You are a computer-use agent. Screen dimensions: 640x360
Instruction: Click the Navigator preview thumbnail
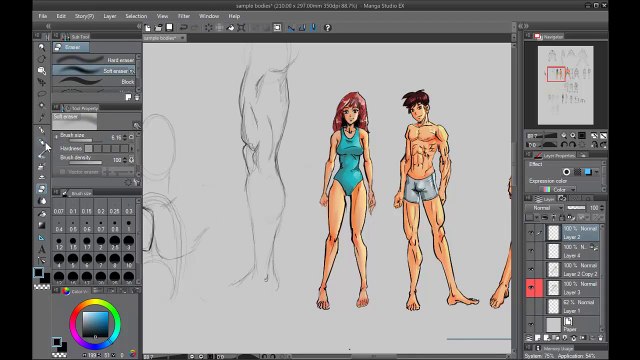[565, 85]
